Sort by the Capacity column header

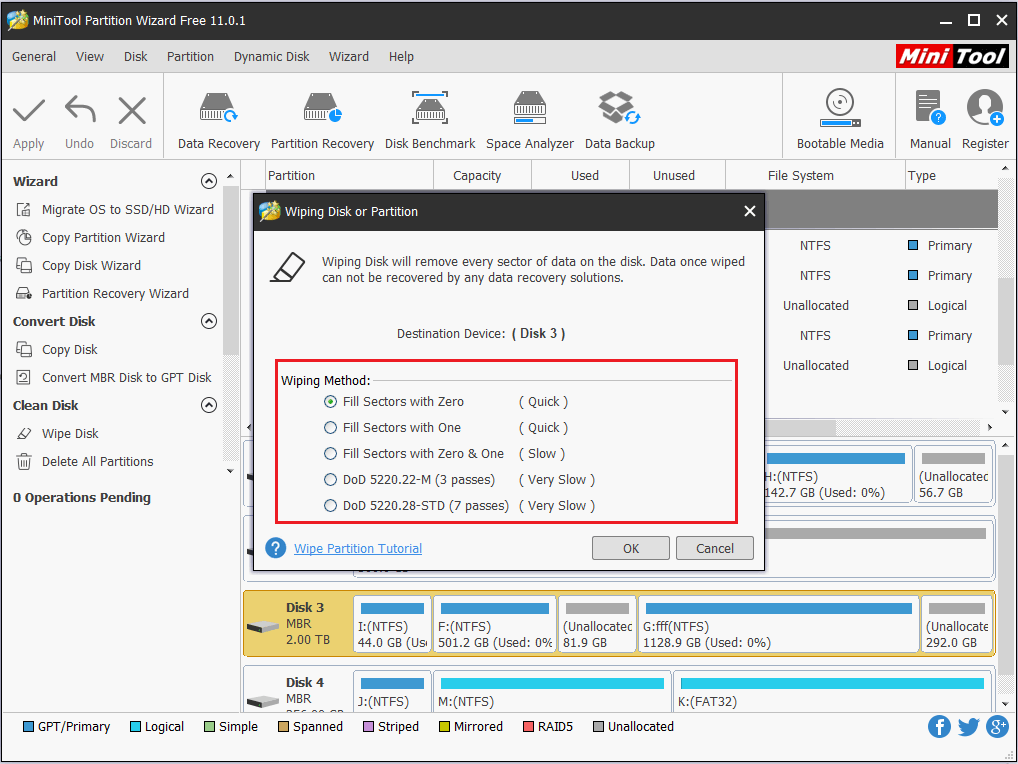(482, 175)
